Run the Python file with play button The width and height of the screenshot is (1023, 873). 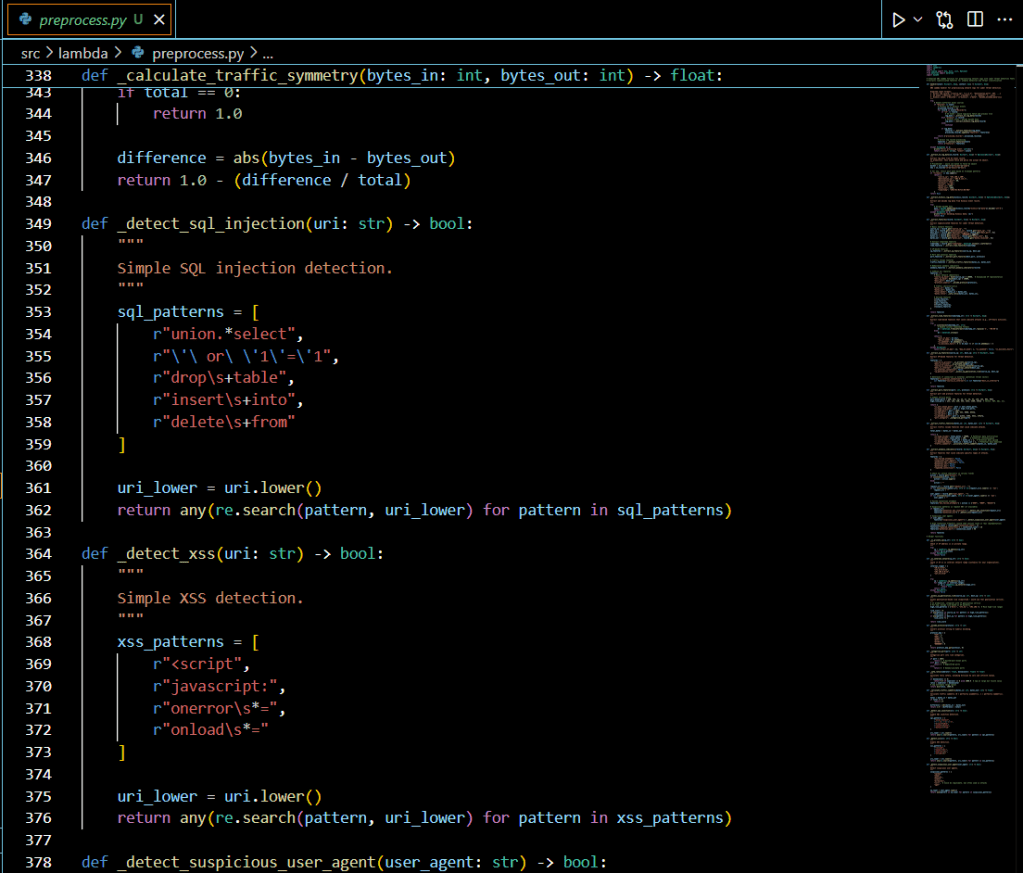[898, 19]
